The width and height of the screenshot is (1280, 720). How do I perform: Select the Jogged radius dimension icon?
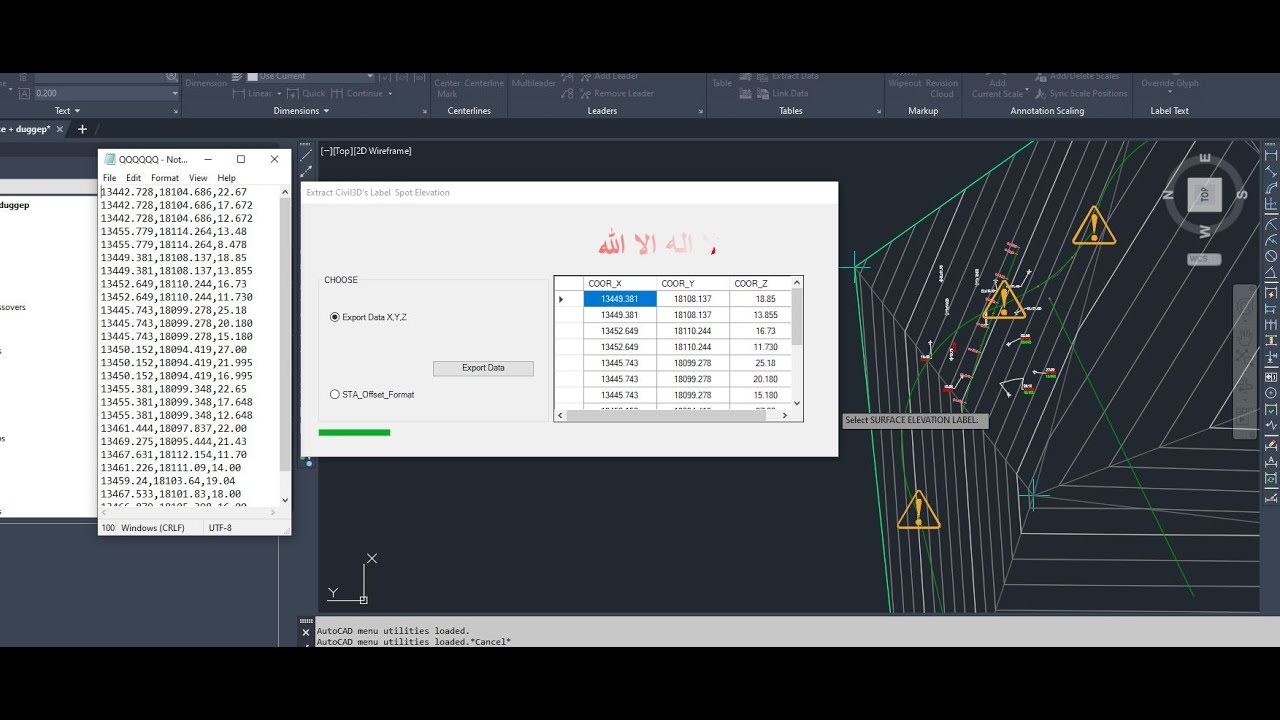click(x=1271, y=240)
